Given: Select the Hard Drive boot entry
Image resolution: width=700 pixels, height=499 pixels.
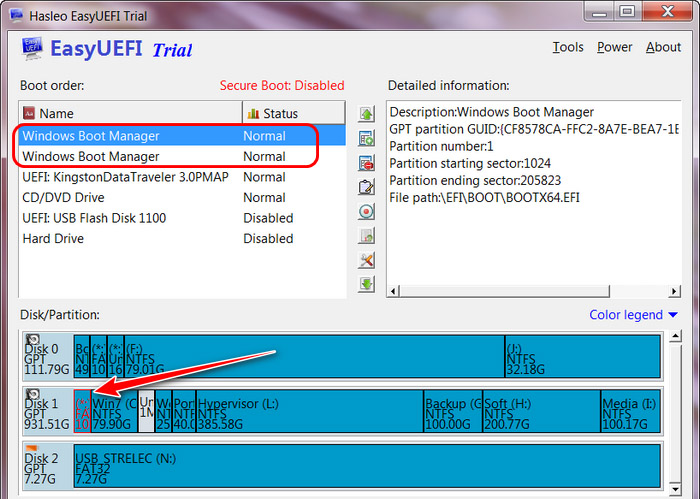Looking at the screenshot, I should [182, 238].
